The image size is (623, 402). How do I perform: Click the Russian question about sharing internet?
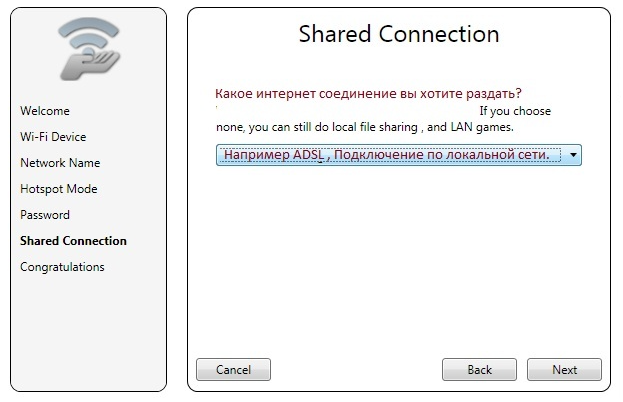(369, 94)
